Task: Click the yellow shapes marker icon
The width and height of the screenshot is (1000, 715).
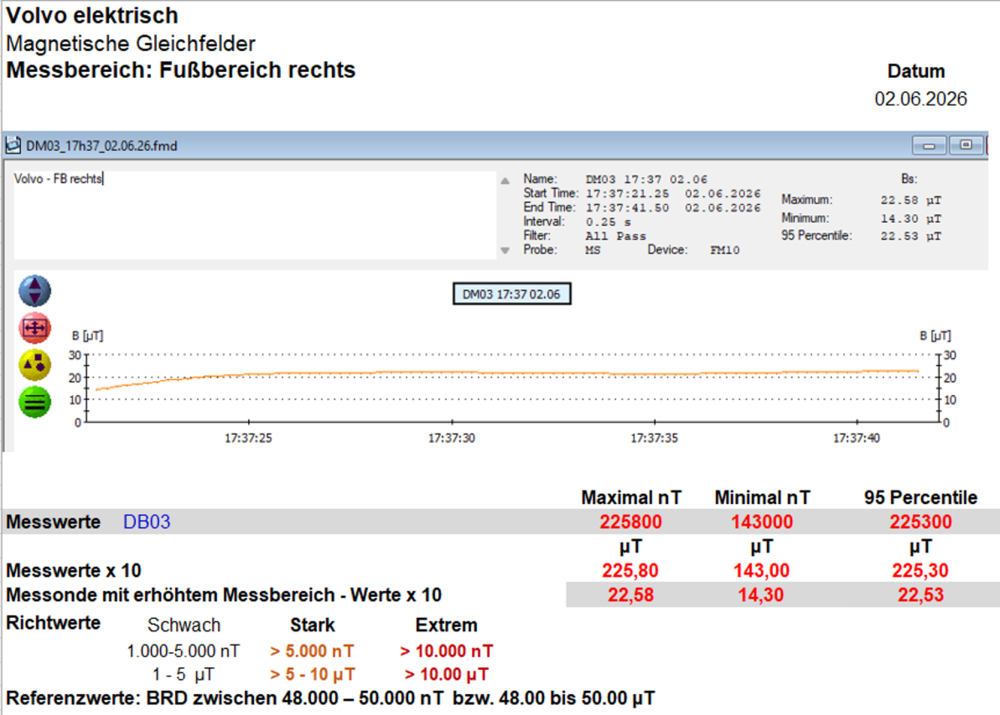Action: pos(34,365)
